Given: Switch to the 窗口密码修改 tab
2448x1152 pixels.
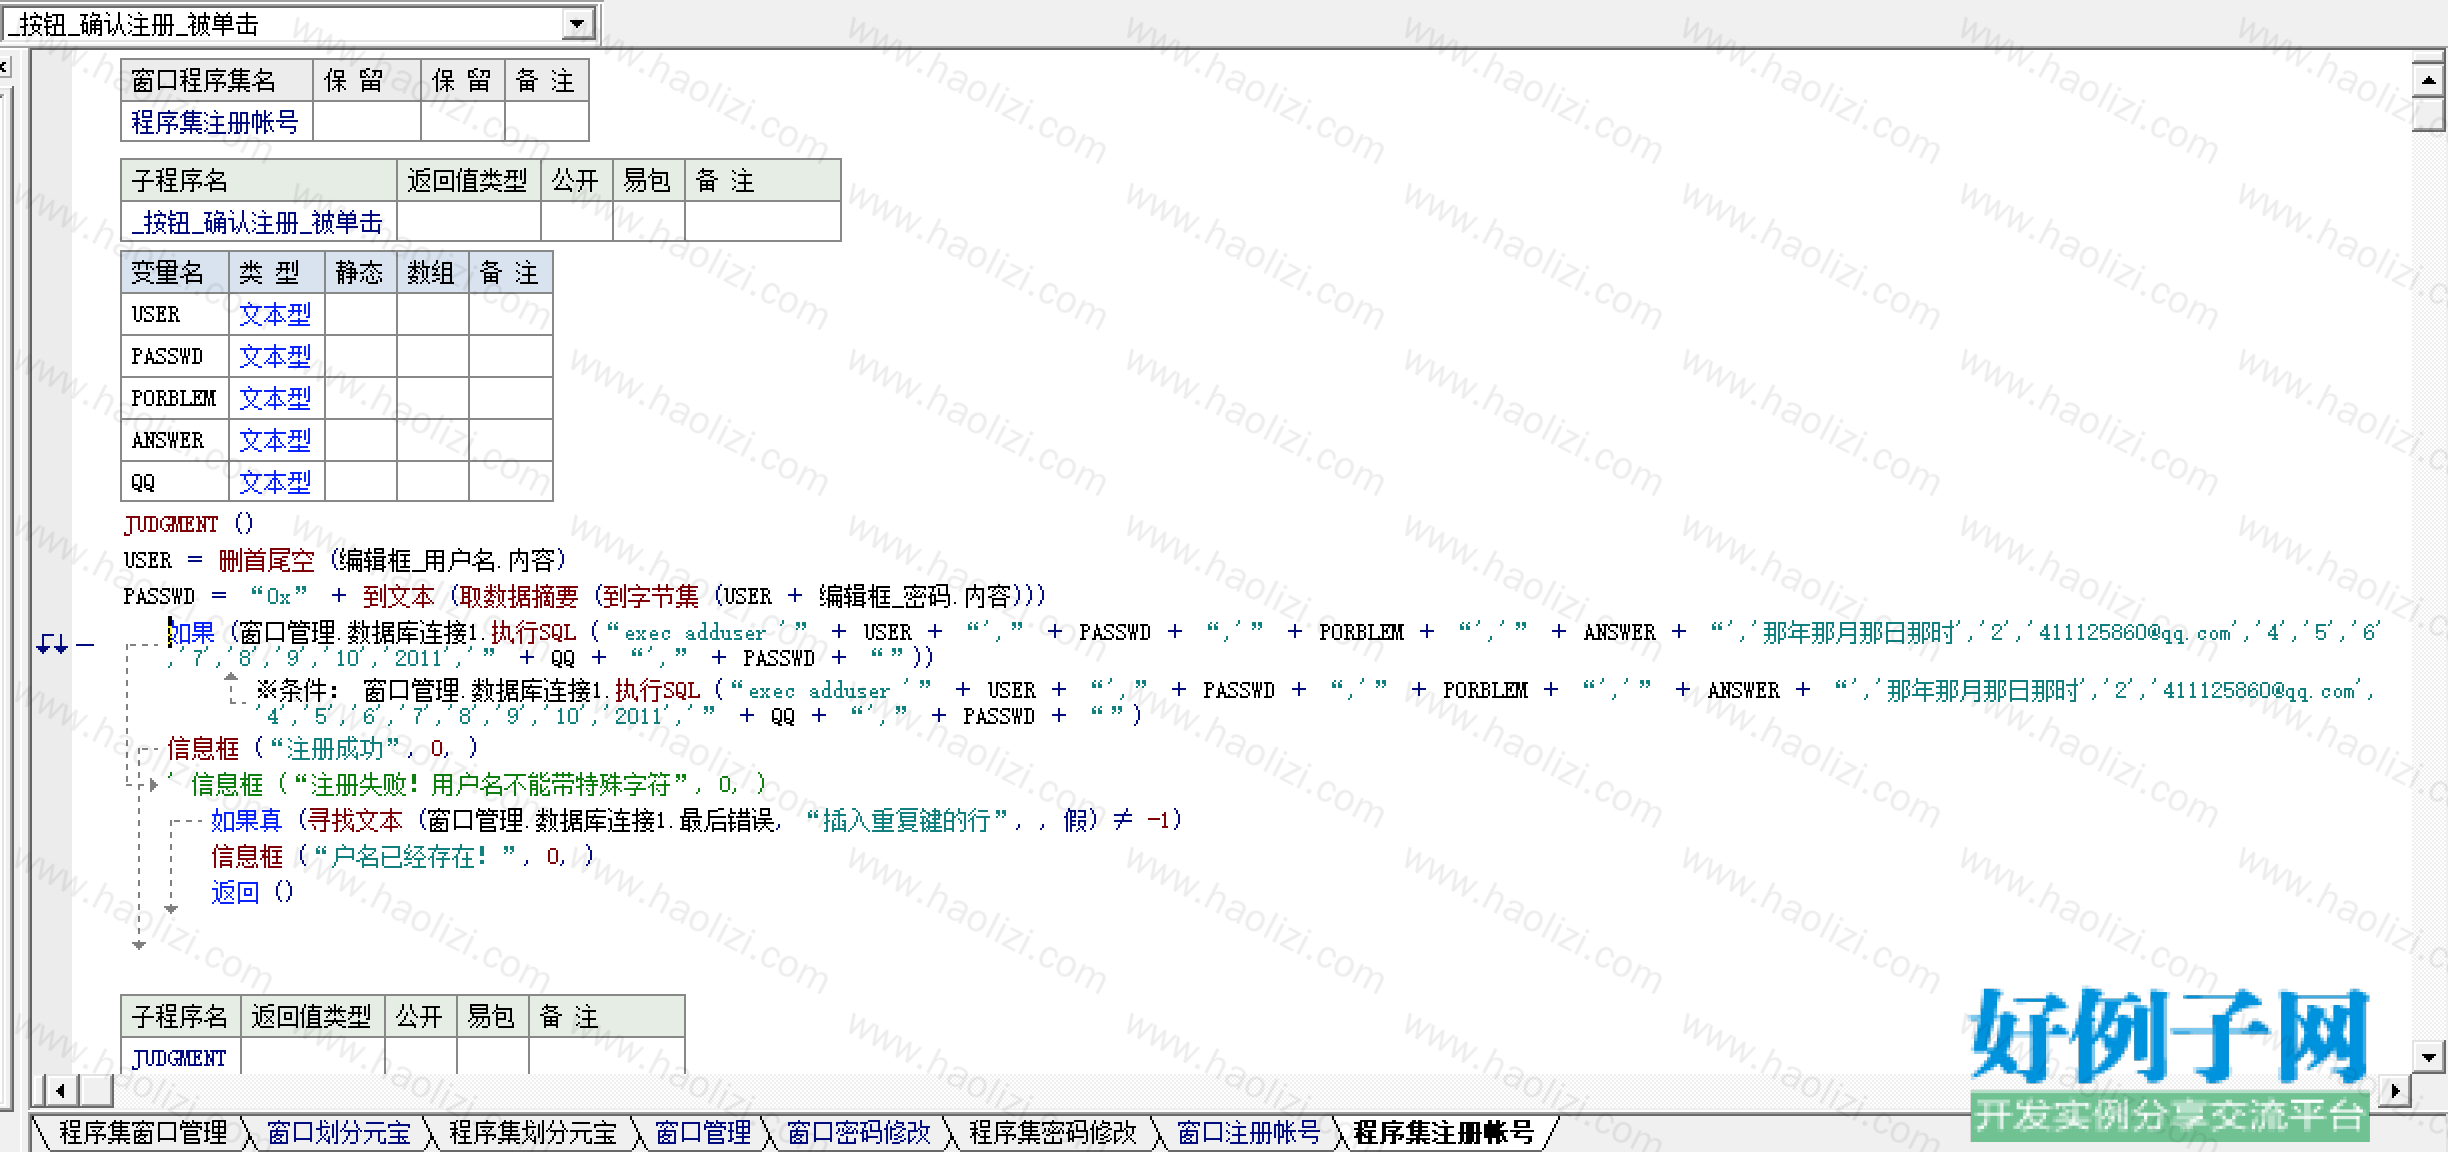Looking at the screenshot, I should coord(858,1133).
